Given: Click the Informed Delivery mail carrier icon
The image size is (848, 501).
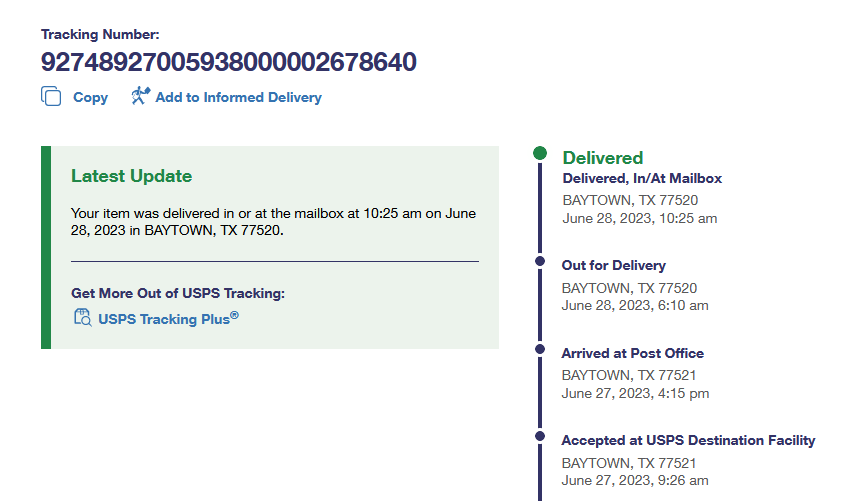Looking at the screenshot, I should [x=140, y=96].
